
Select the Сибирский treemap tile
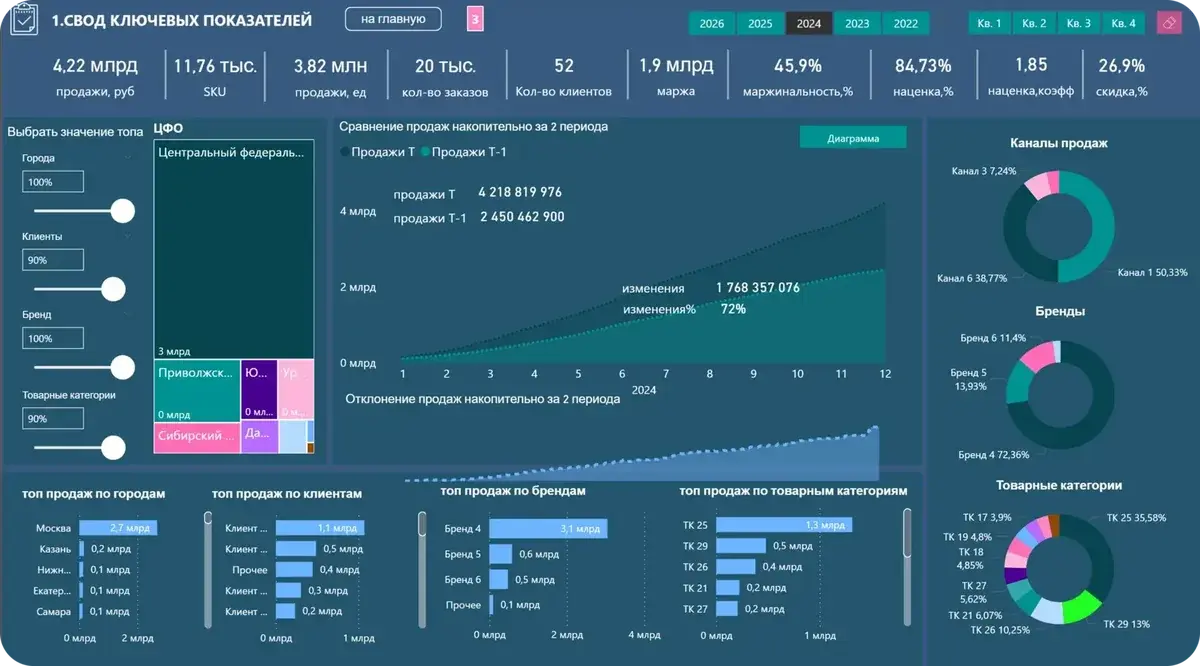[197, 437]
